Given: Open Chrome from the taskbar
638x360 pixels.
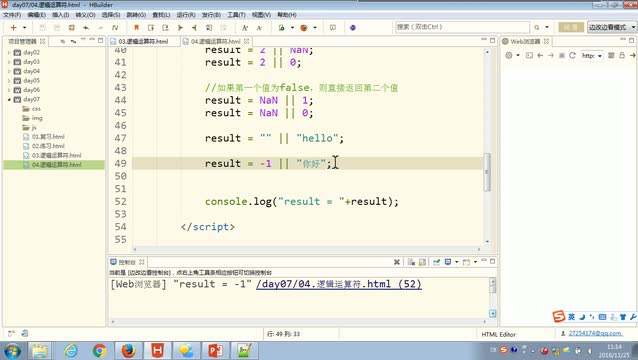Looking at the screenshot, I should pos(99,350).
